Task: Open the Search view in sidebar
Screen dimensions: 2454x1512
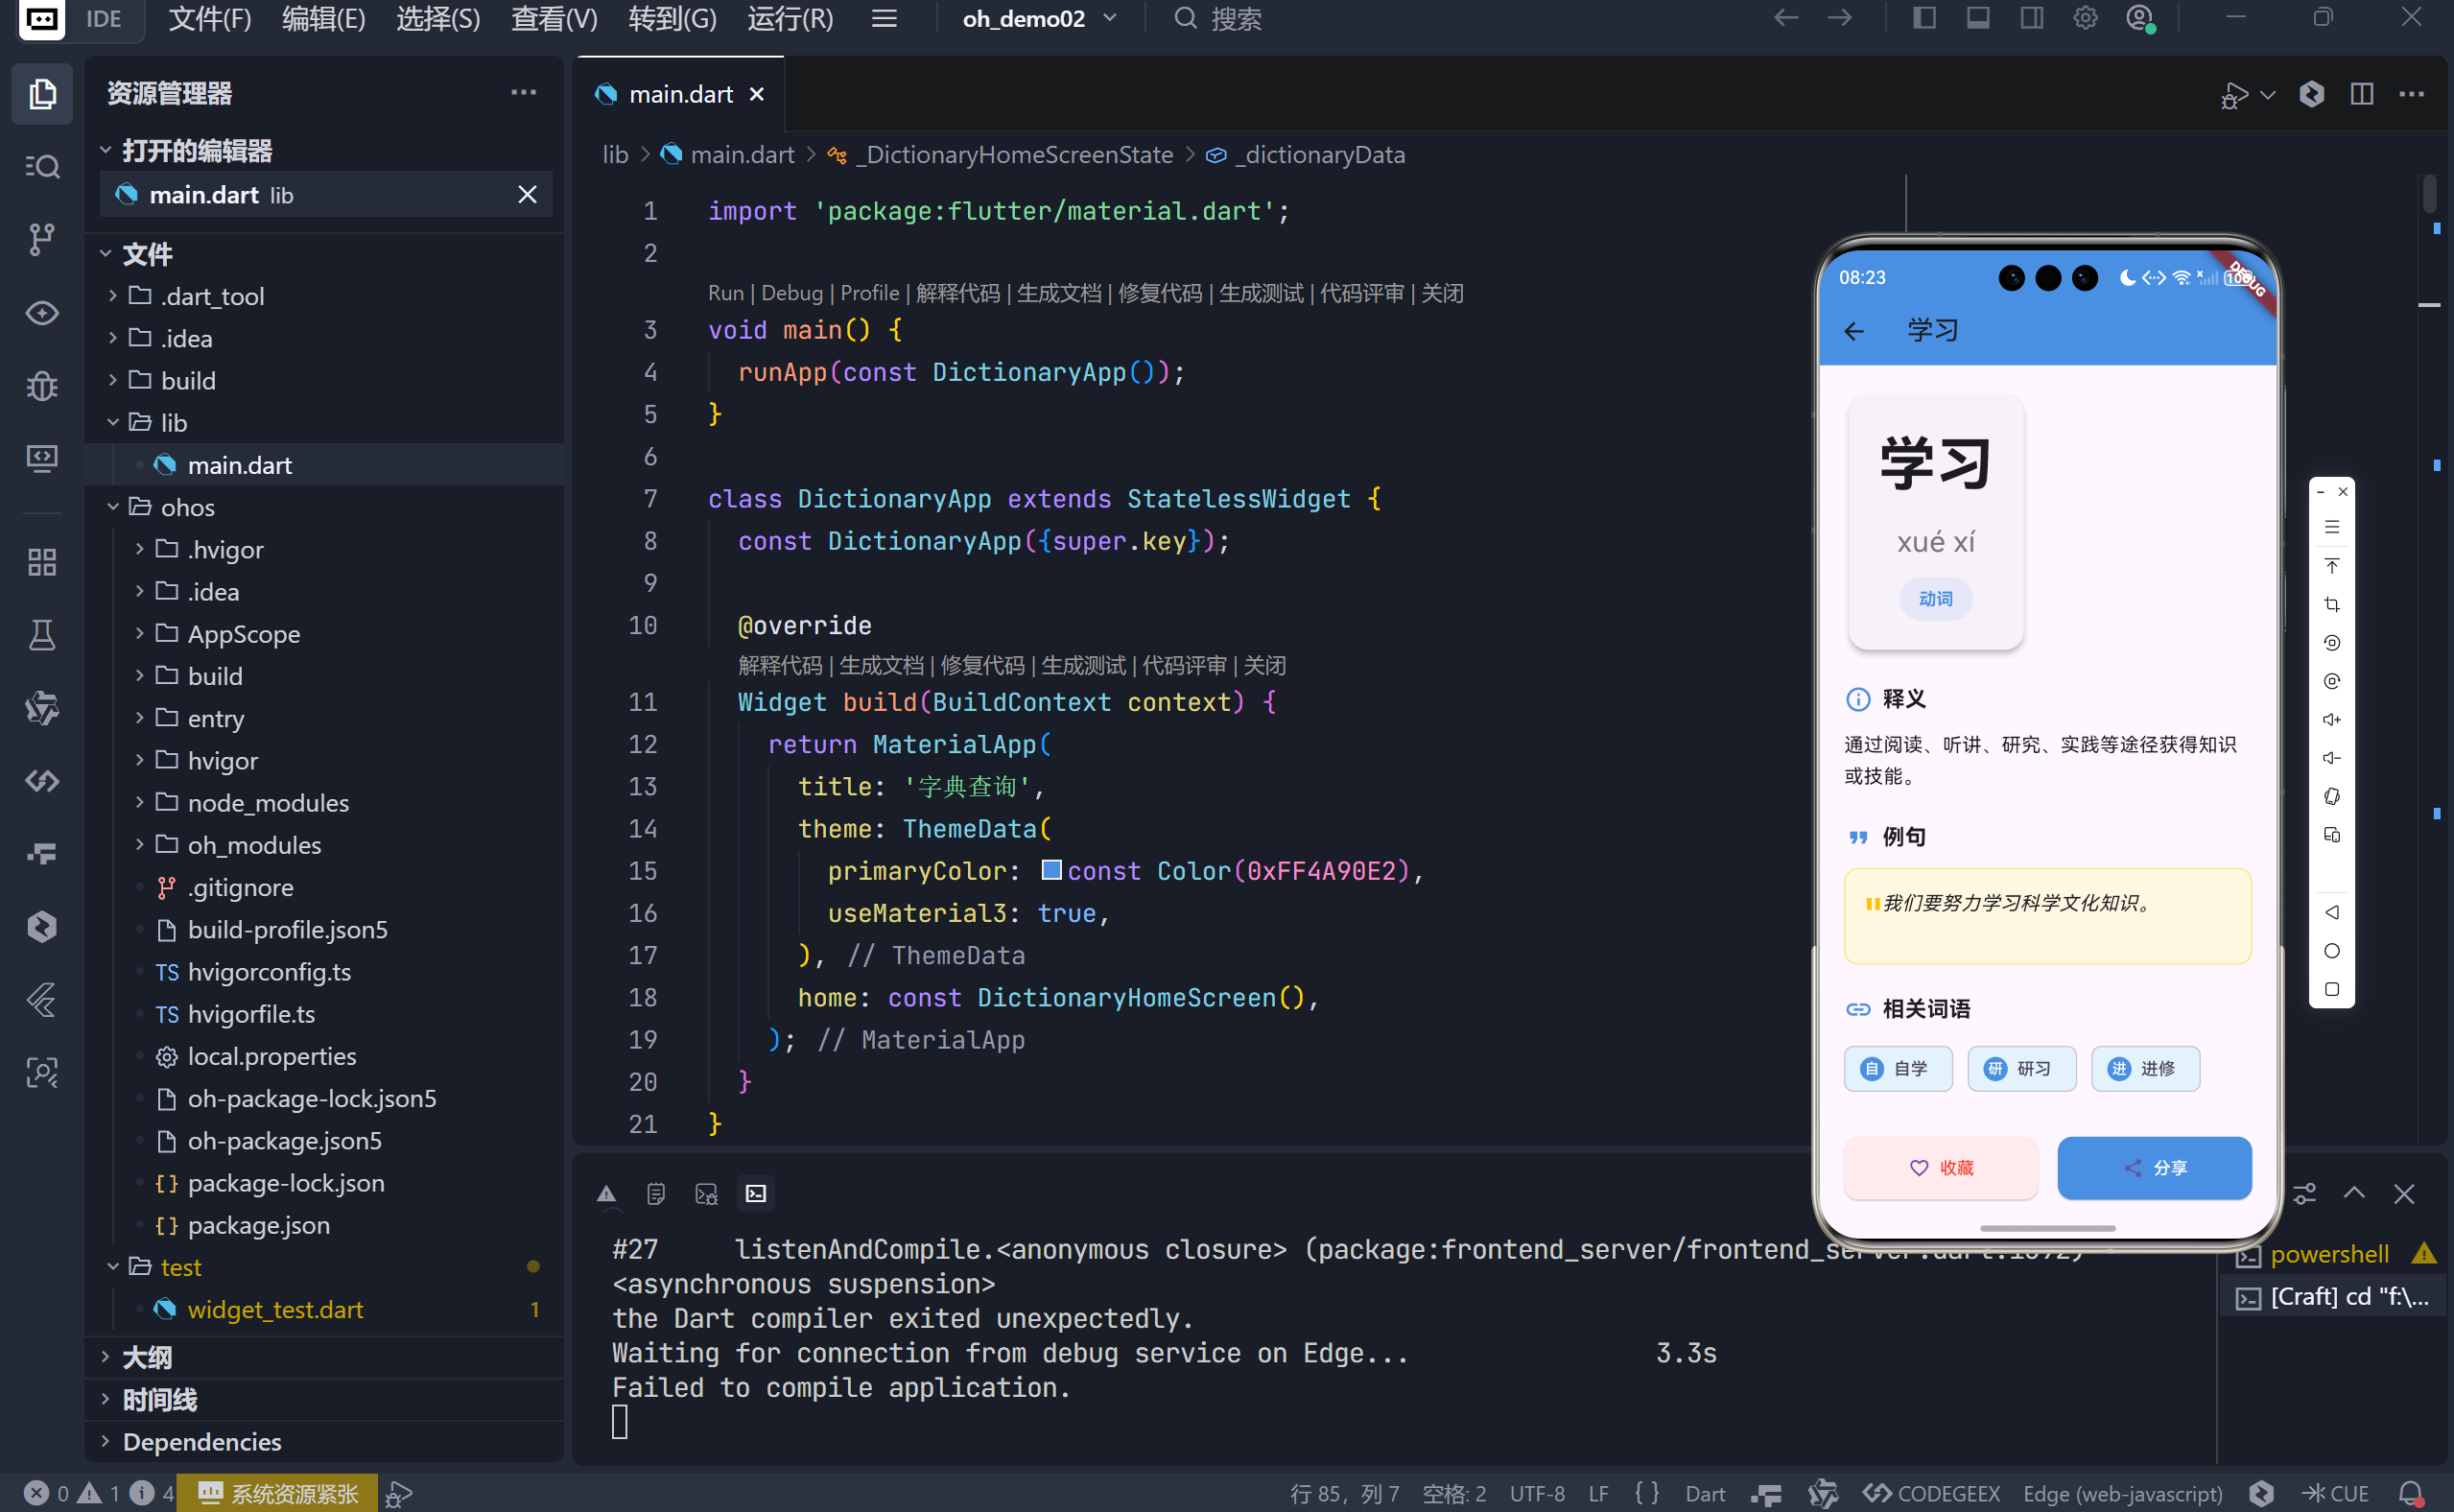Action: tap(41, 166)
